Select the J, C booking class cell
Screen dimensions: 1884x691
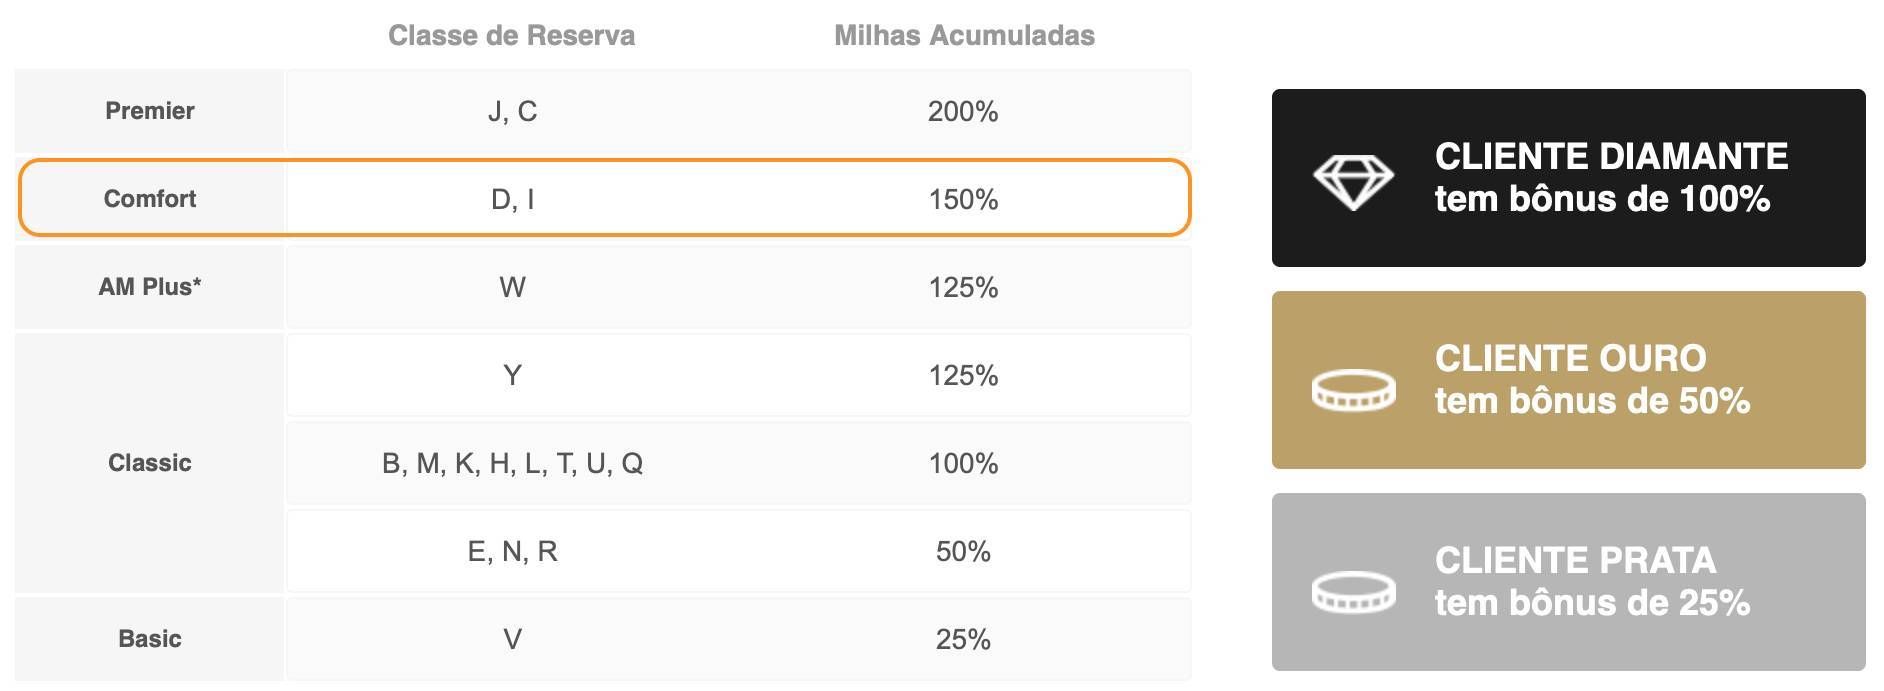[x=512, y=111]
